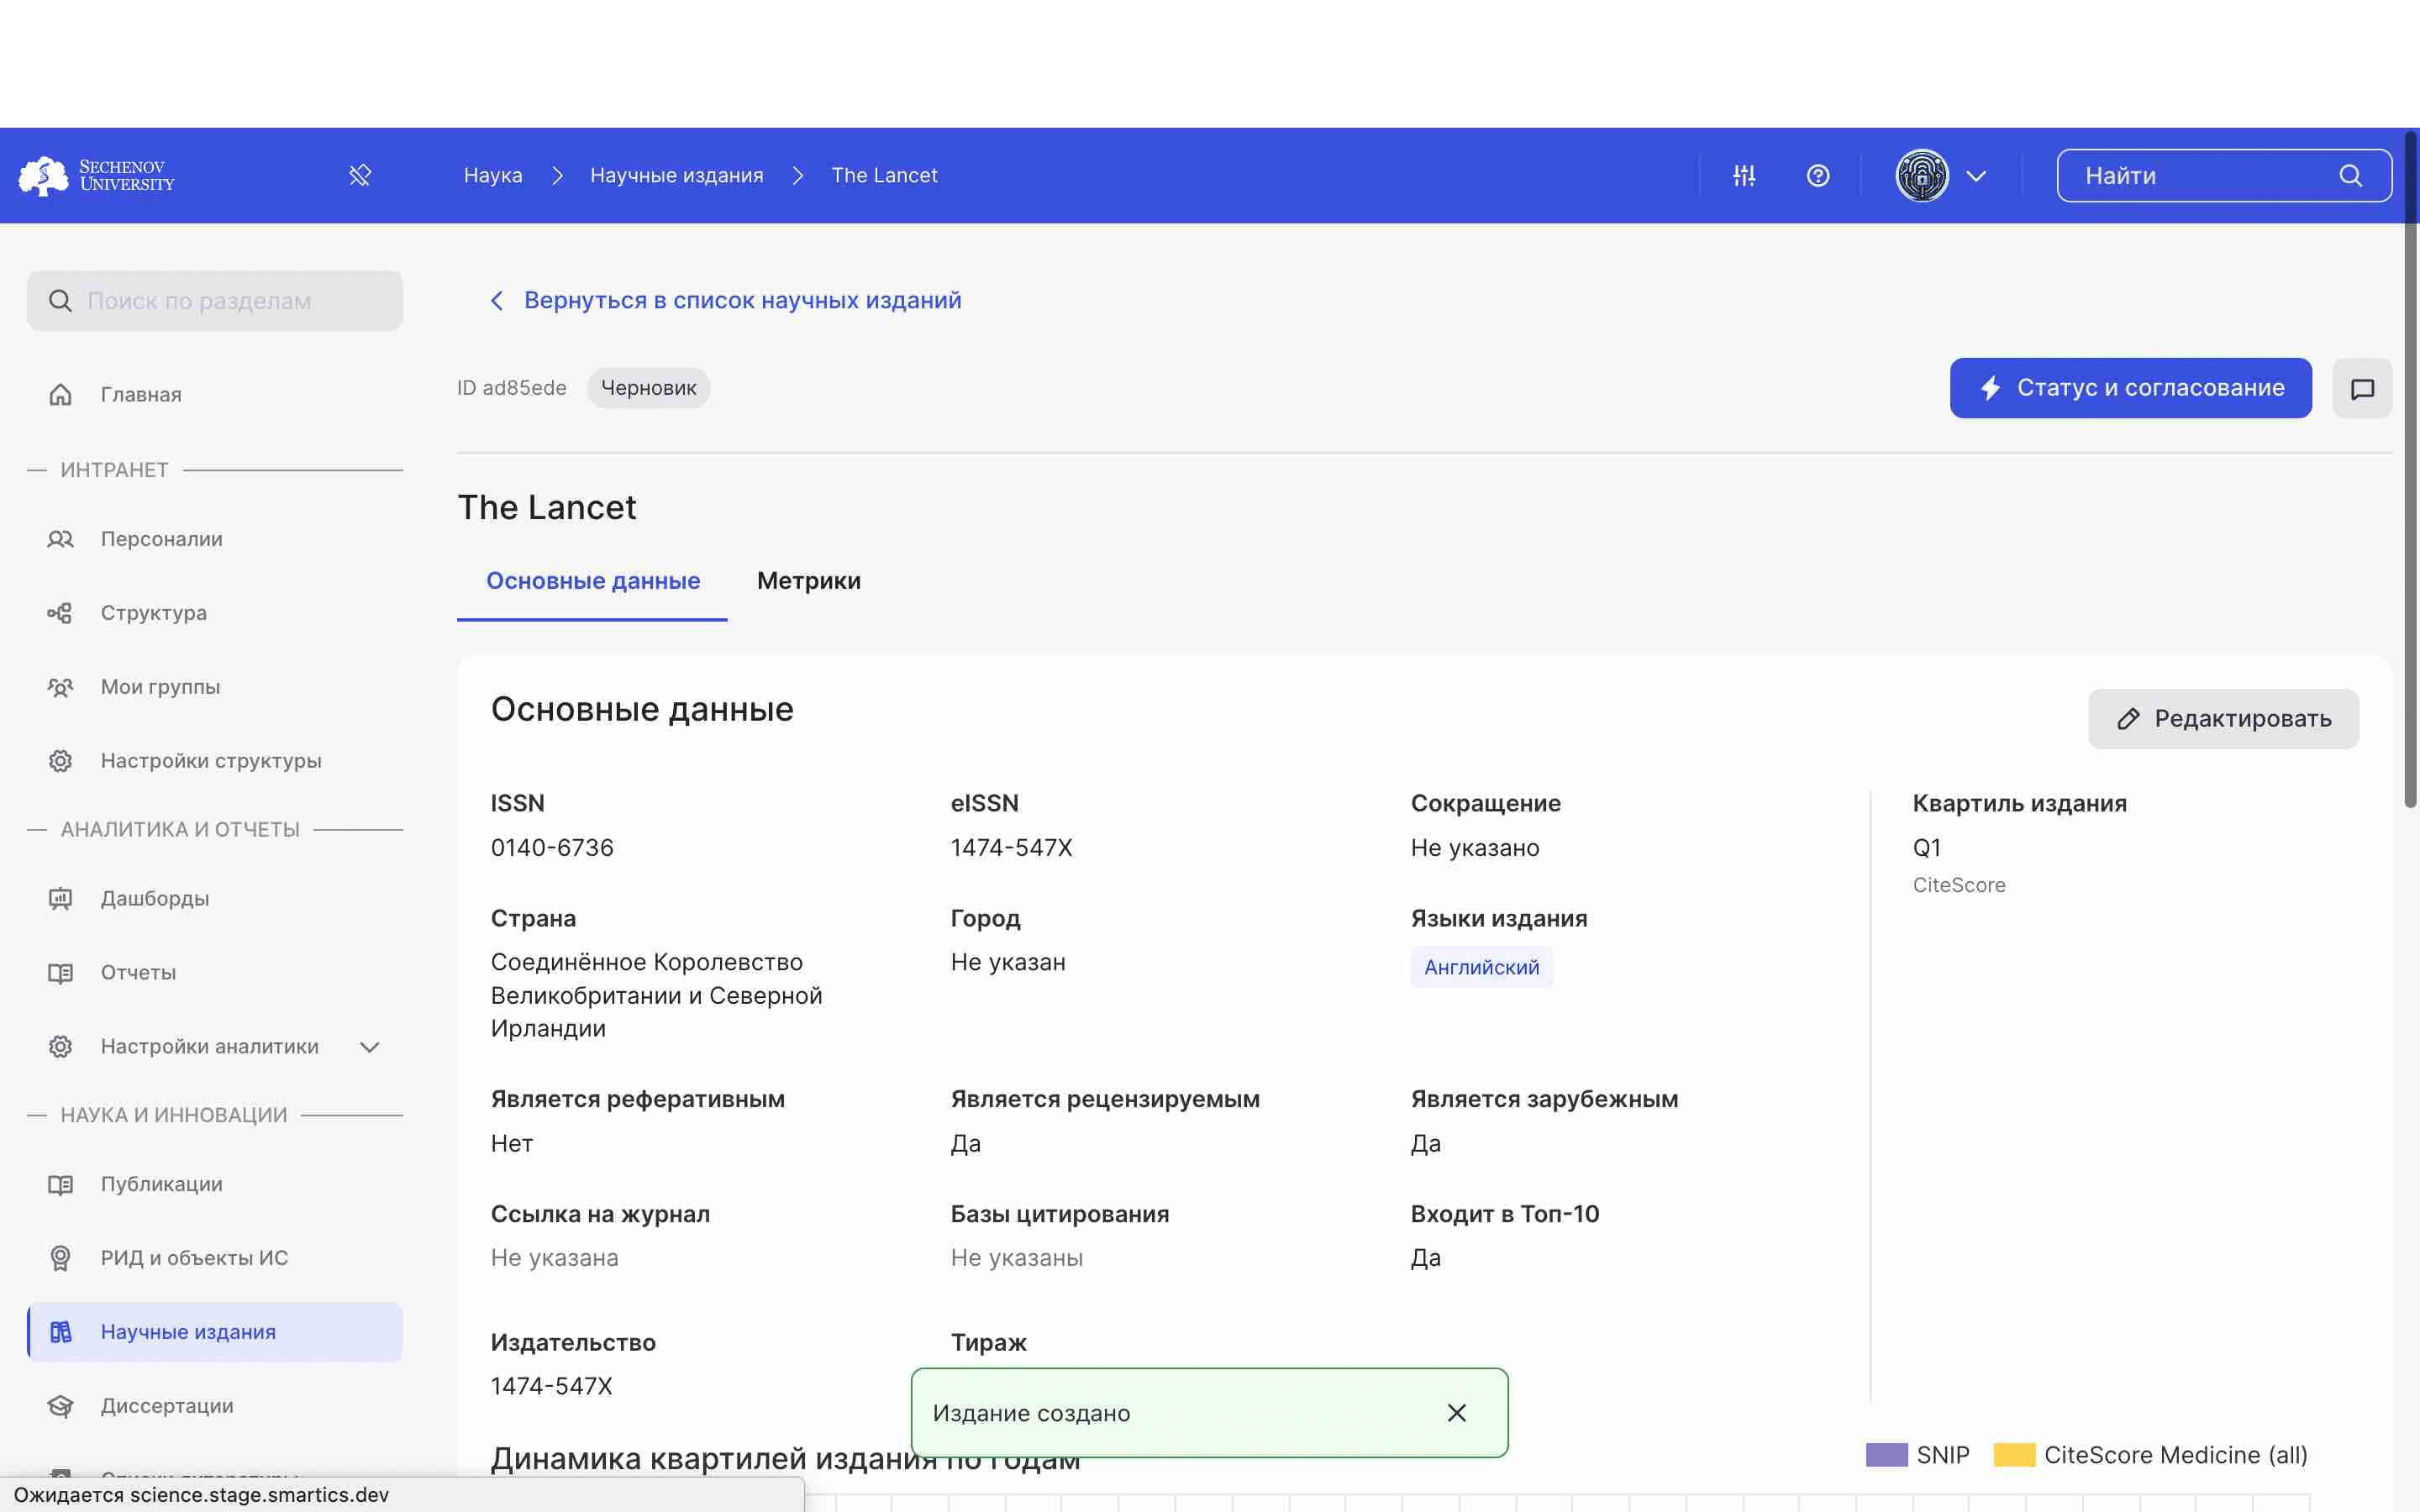The height and width of the screenshot is (1512, 2420).
Task: Toggle SNIP purple legend swatch
Action: 1887,1455
